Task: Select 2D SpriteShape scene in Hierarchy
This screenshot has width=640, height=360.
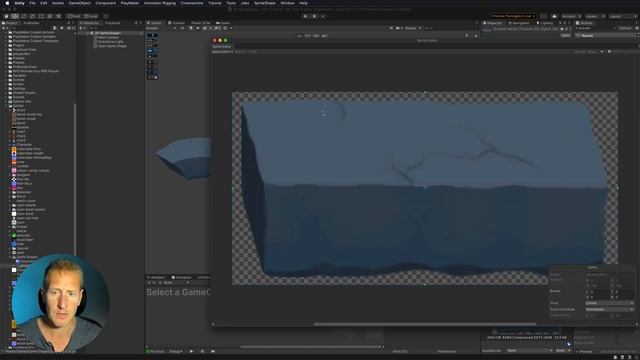Action: click(107, 33)
